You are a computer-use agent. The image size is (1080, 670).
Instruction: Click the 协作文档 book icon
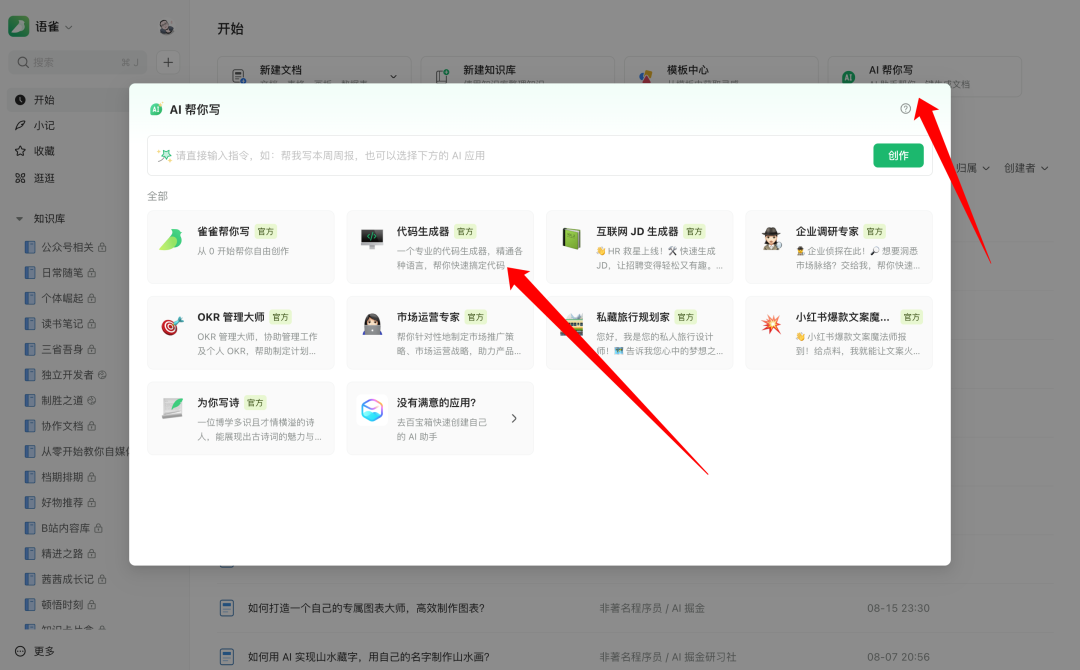30,426
